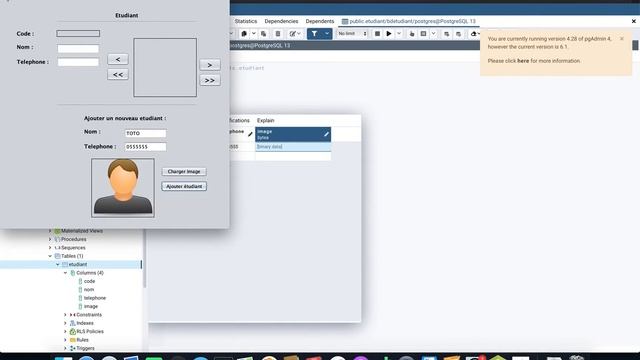
Task: Open the Execute options dropdown arrow
Action: 399,34
